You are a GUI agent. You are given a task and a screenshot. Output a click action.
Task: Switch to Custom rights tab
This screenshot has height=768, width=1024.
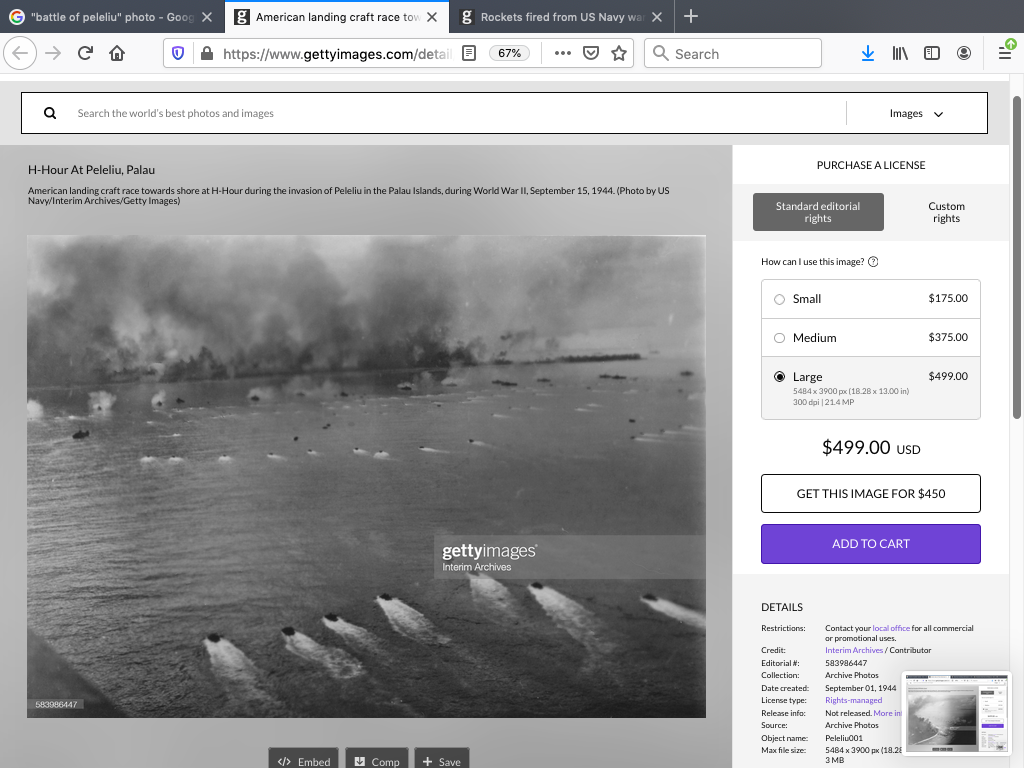pyautogui.click(x=945, y=212)
